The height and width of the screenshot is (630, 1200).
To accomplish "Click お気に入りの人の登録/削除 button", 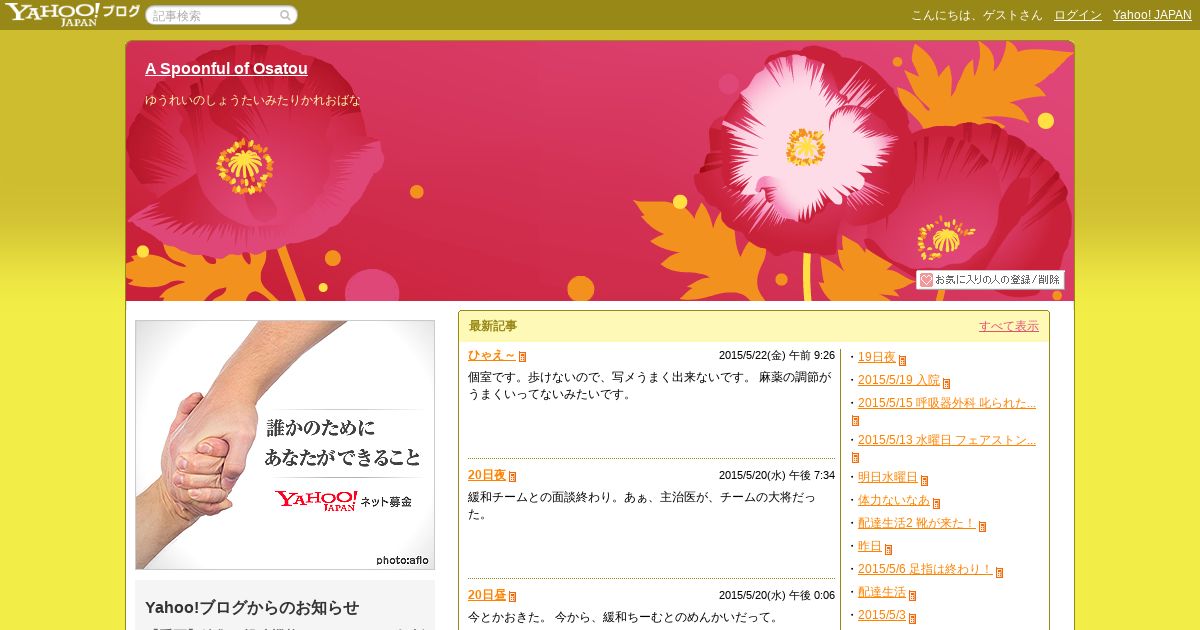I will click(990, 280).
